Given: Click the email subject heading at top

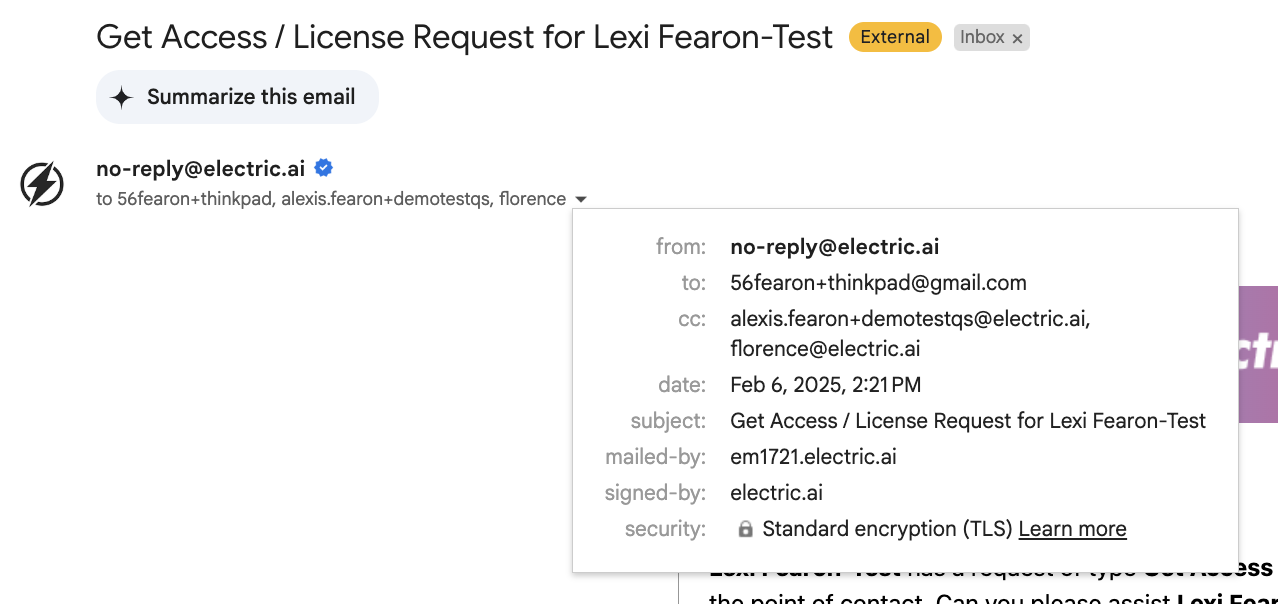Looking at the screenshot, I should (464, 37).
